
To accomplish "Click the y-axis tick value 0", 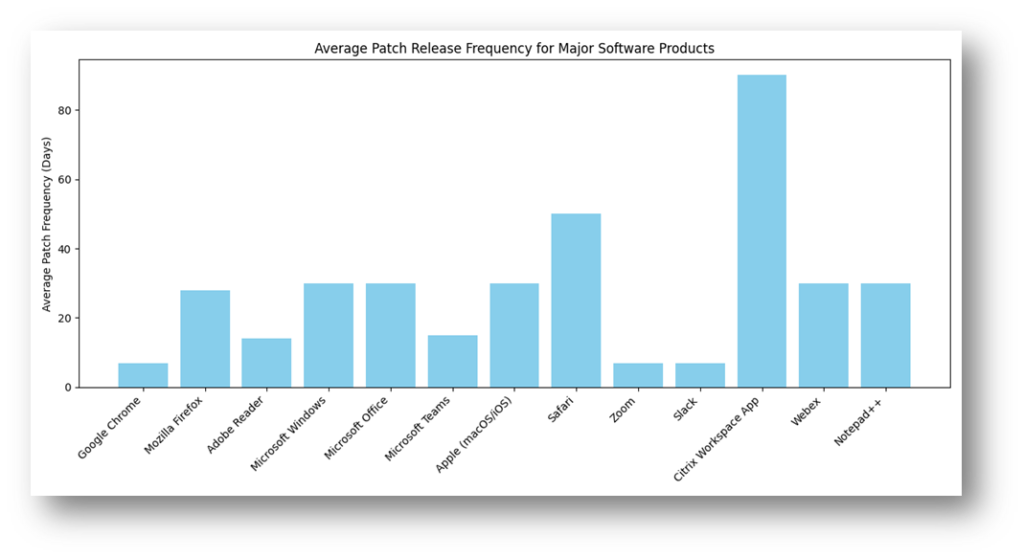I will click(x=68, y=387).
